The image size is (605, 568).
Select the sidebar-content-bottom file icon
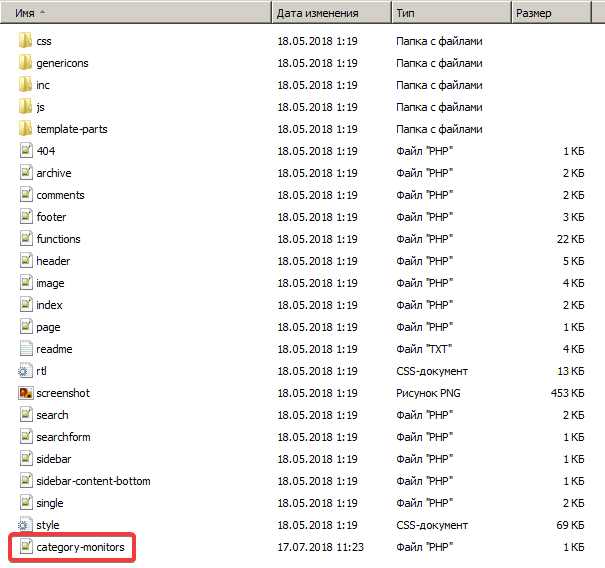point(26,480)
